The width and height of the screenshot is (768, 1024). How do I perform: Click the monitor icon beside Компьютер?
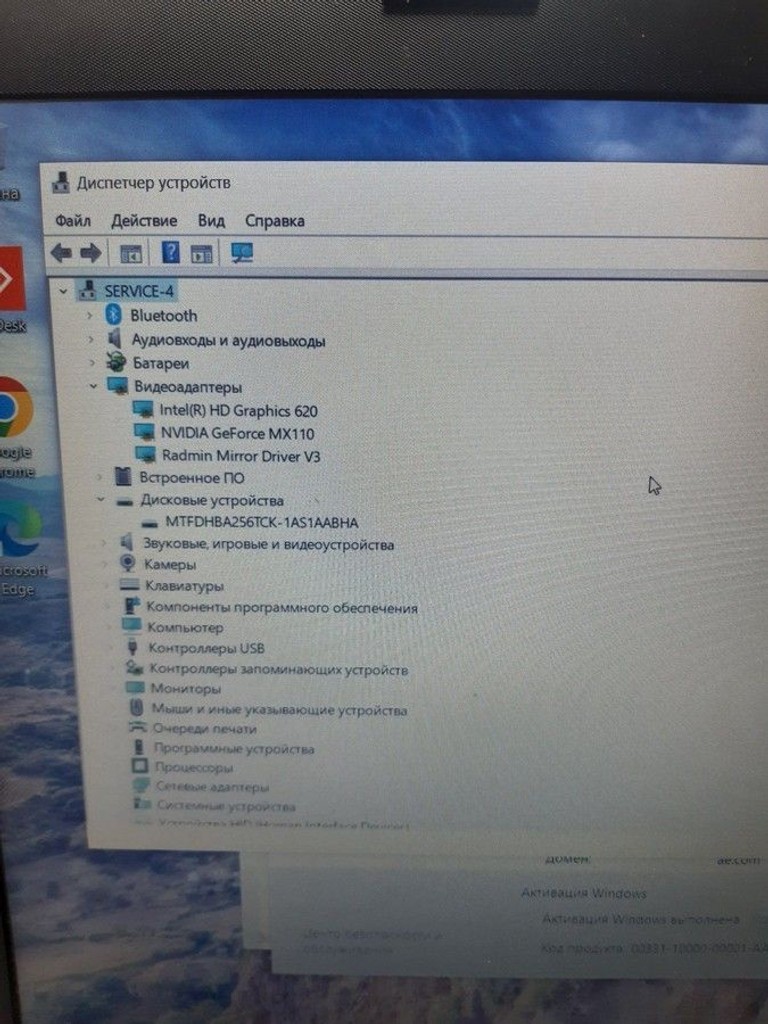click(x=132, y=626)
